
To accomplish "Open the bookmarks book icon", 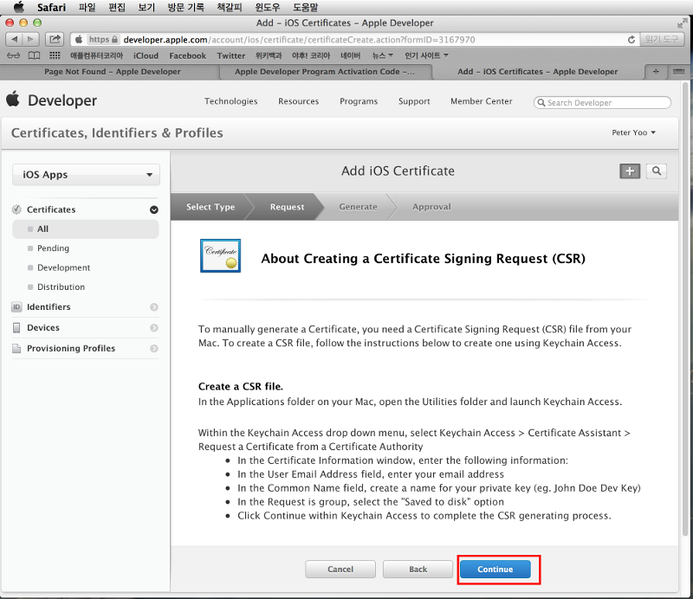I will coord(33,56).
